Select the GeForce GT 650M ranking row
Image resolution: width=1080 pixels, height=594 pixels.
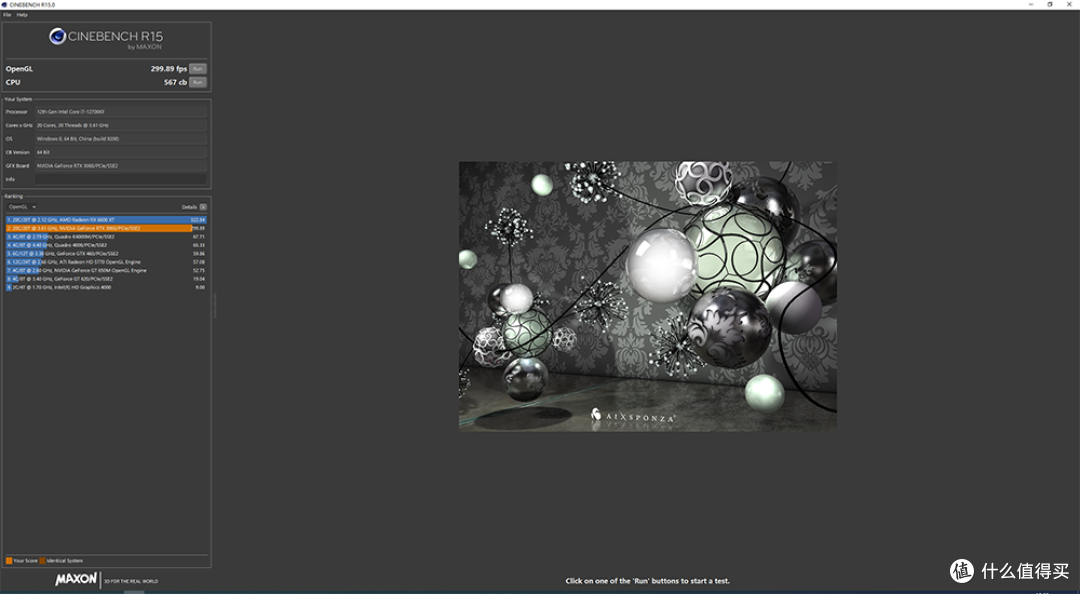[x=106, y=270]
